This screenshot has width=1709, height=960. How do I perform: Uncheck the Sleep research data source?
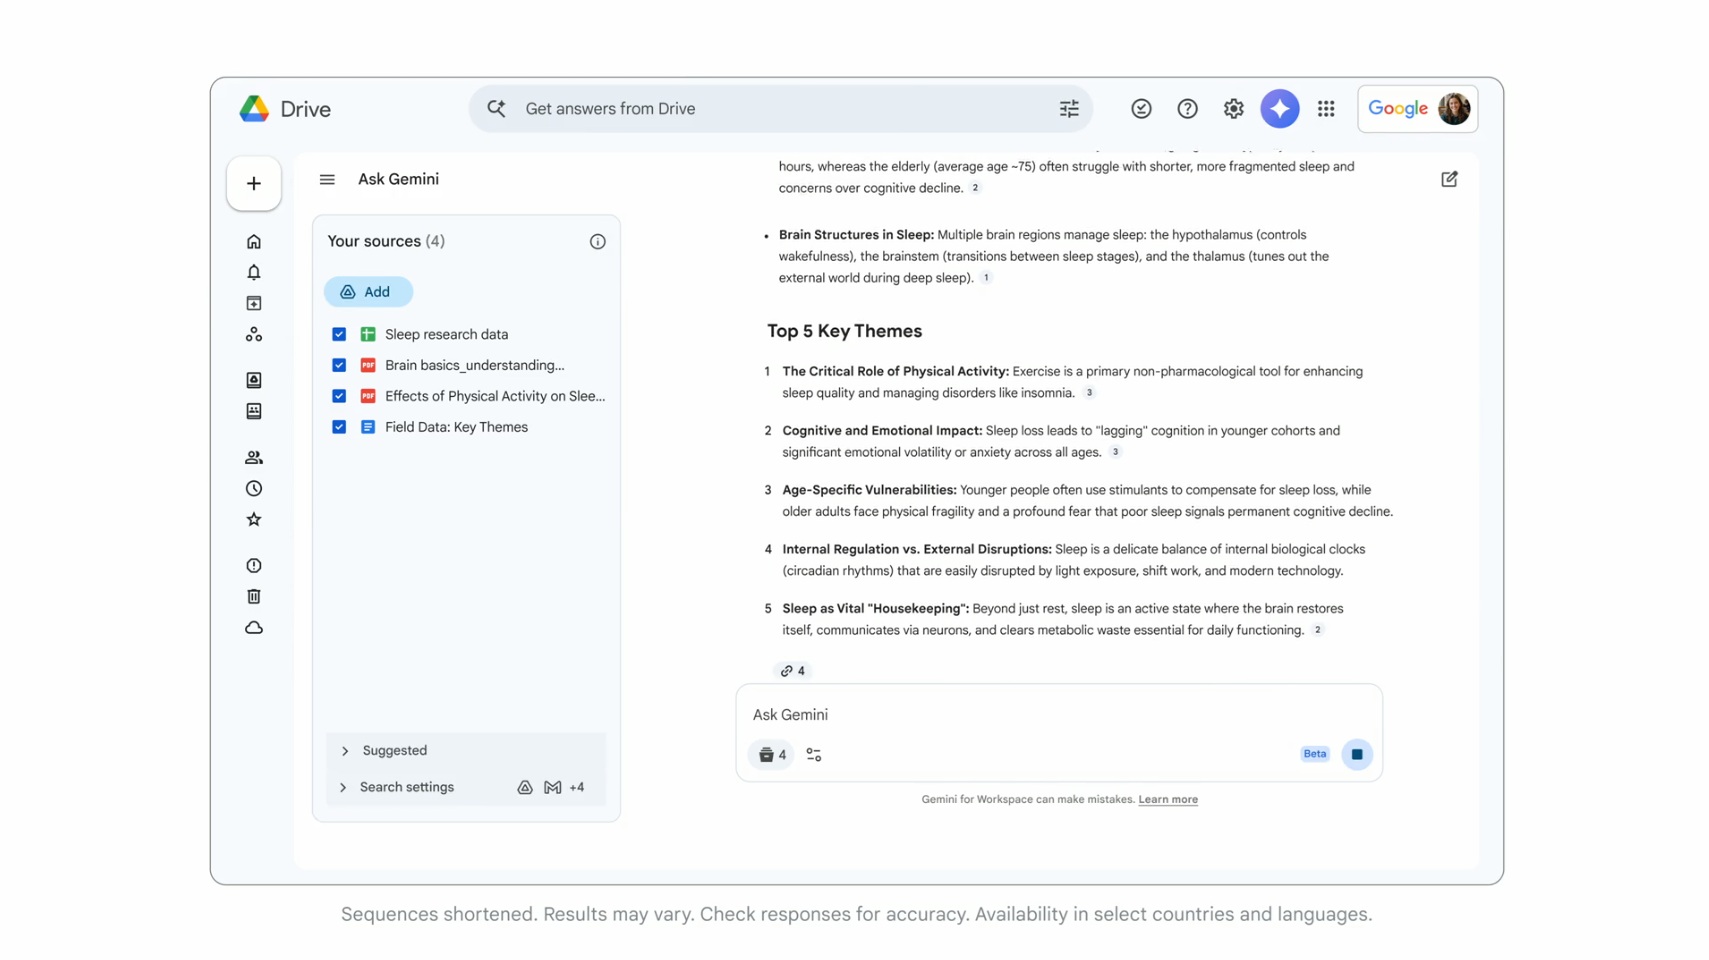339,335
